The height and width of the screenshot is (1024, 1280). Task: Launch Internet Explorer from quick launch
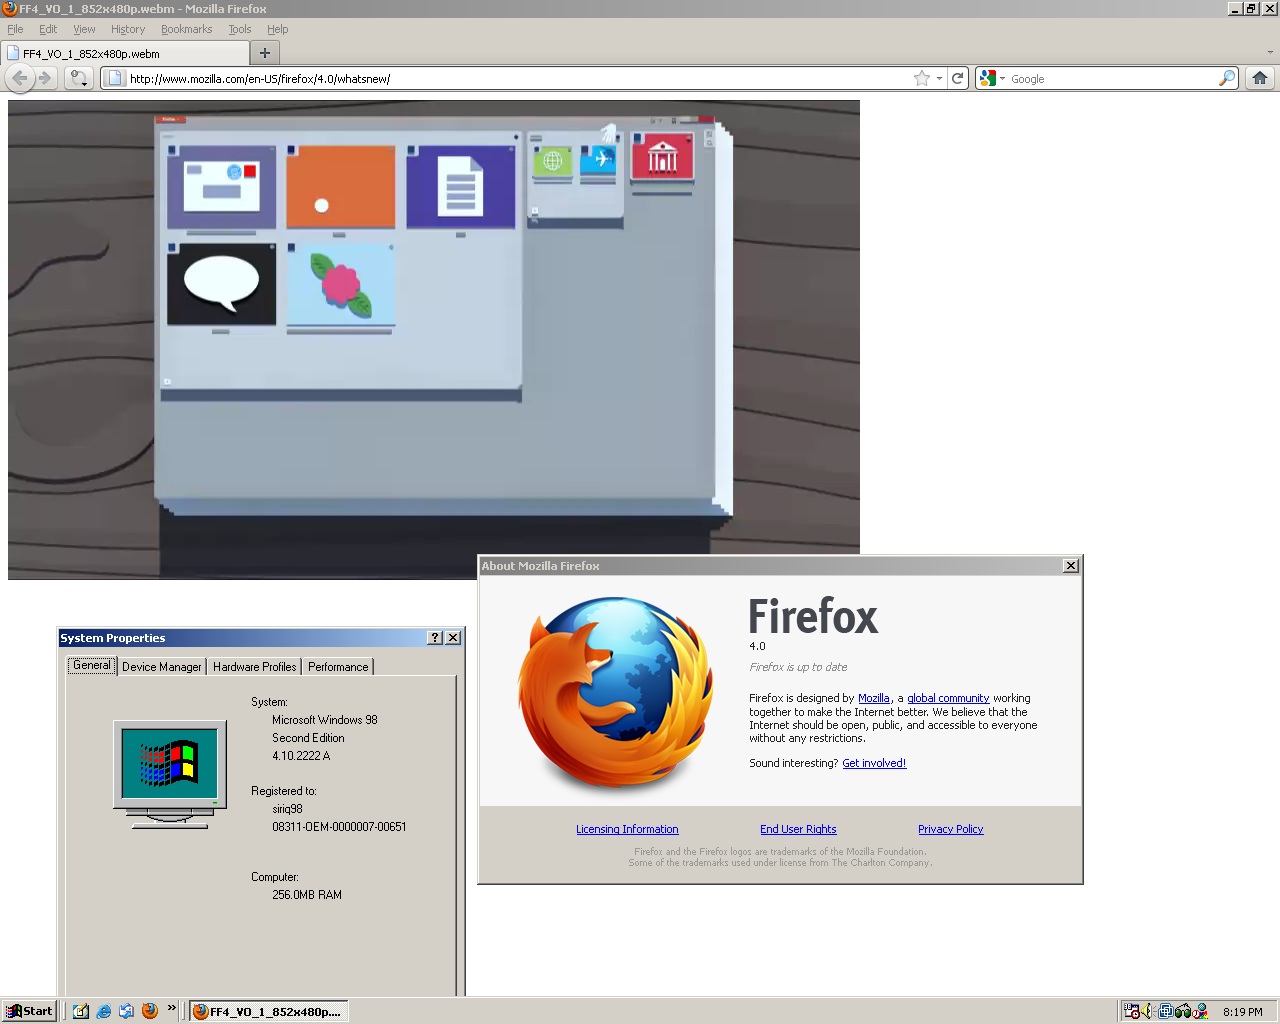click(104, 1011)
